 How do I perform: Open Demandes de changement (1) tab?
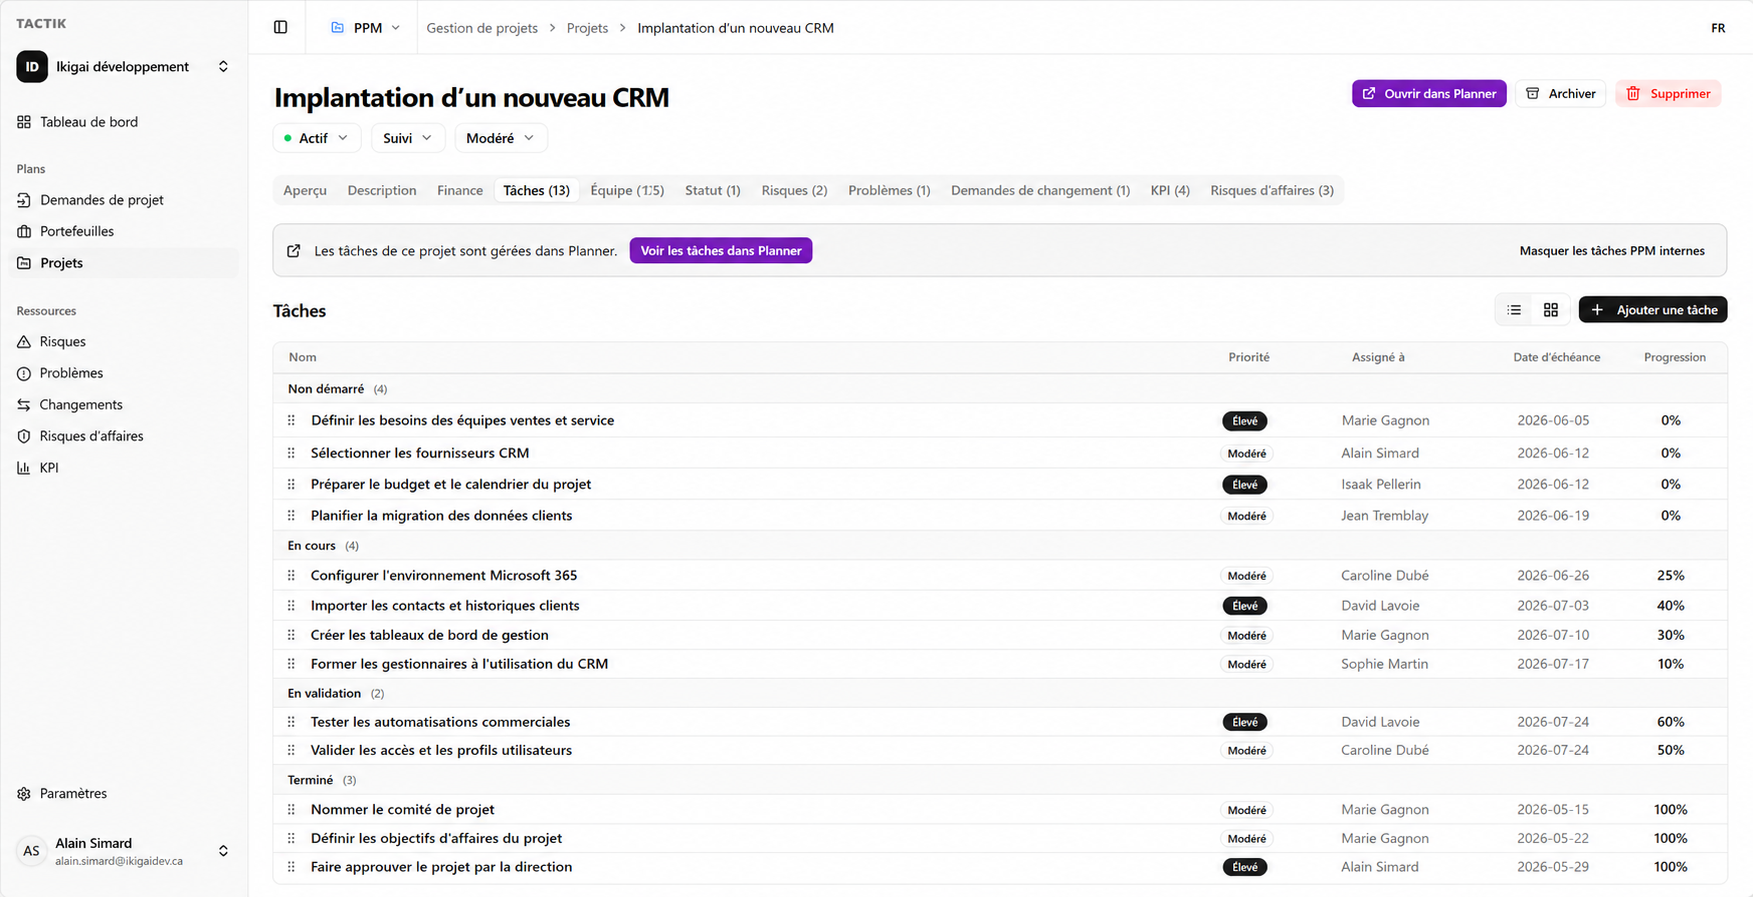click(x=1040, y=191)
